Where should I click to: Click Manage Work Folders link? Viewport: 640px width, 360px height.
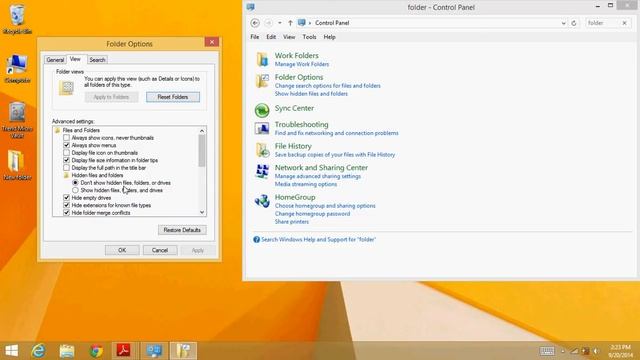point(302,64)
